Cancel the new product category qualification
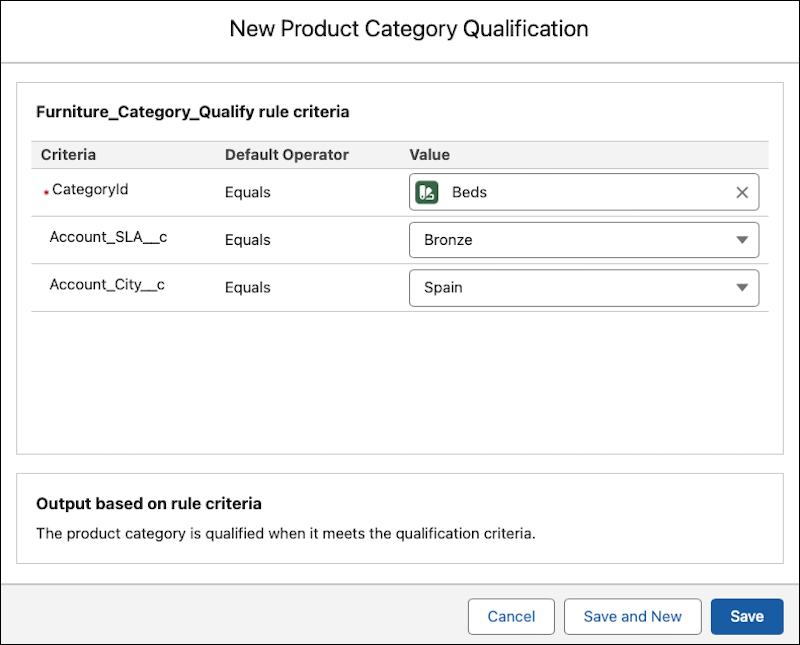800x645 pixels. pyautogui.click(x=511, y=616)
